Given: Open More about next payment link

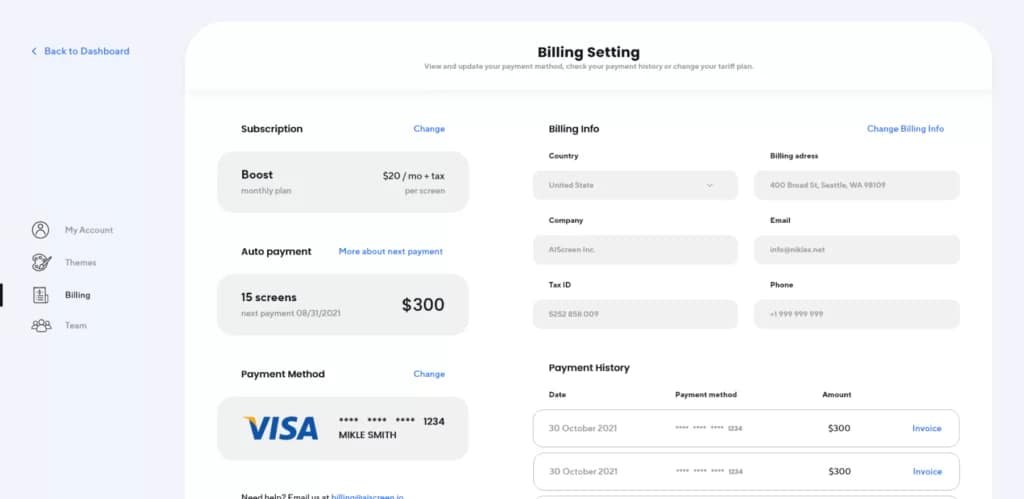Looking at the screenshot, I should tap(390, 252).
